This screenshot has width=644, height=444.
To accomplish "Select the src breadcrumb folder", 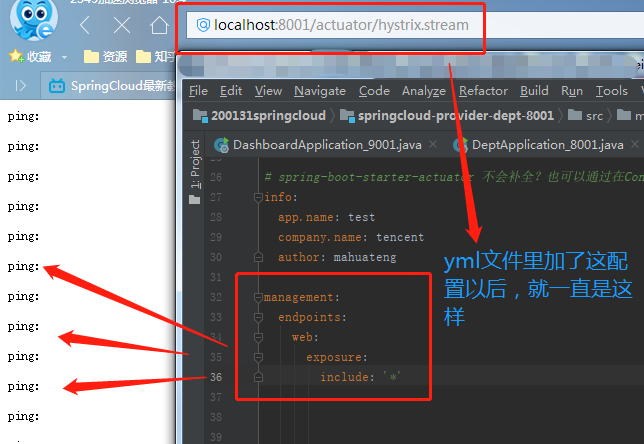I will point(586,116).
